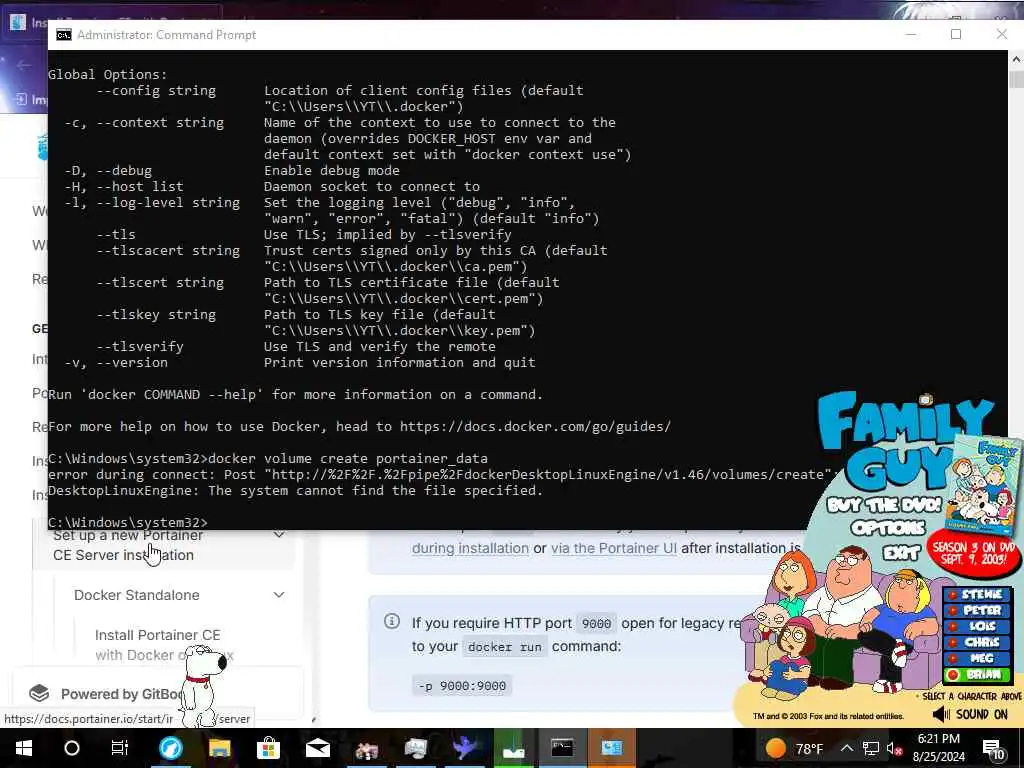Click the info icon beside HTTP port note
The width and height of the screenshot is (1024, 768).
[x=392, y=621]
